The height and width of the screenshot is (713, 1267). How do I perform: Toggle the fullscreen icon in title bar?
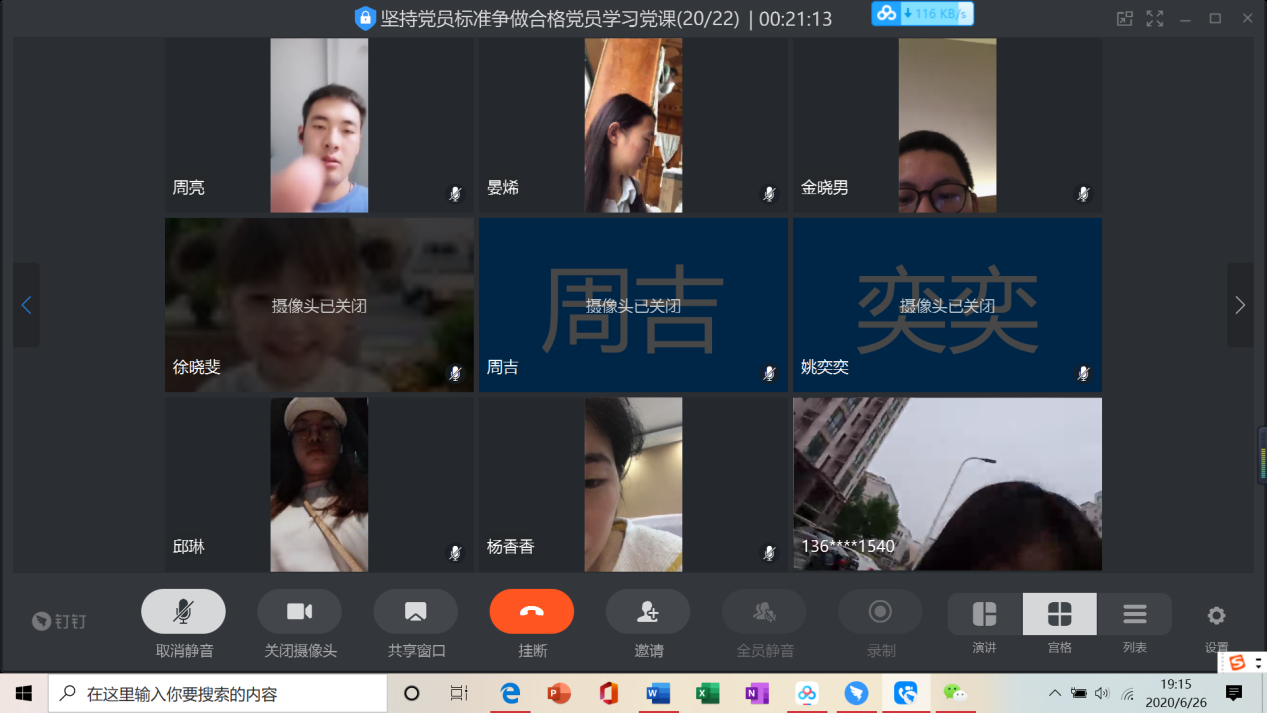[x=1155, y=18]
